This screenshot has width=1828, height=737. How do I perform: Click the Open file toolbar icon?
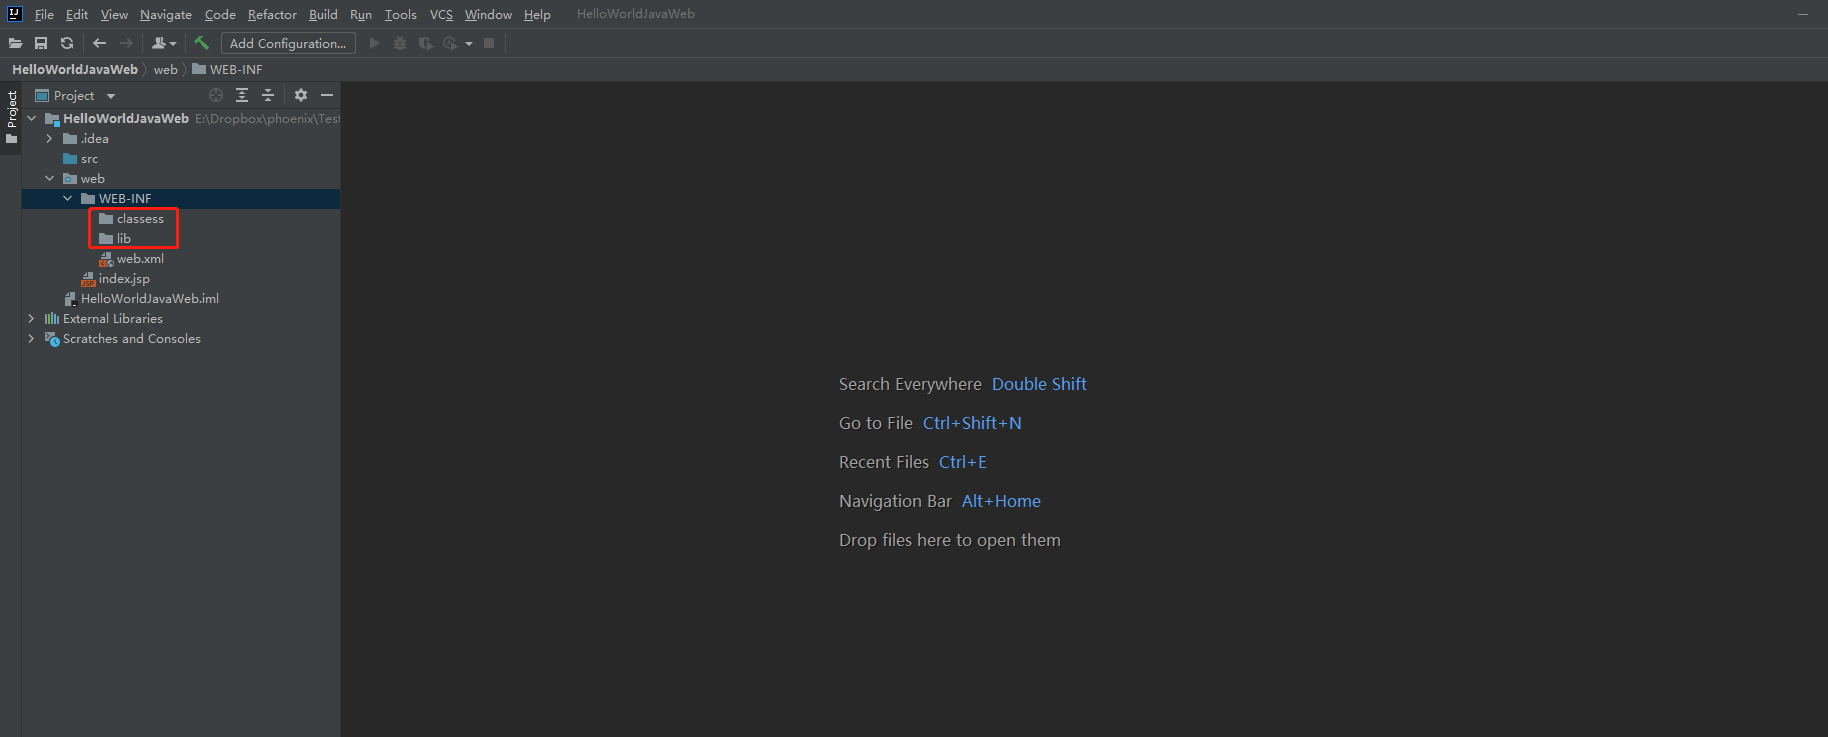[15, 43]
